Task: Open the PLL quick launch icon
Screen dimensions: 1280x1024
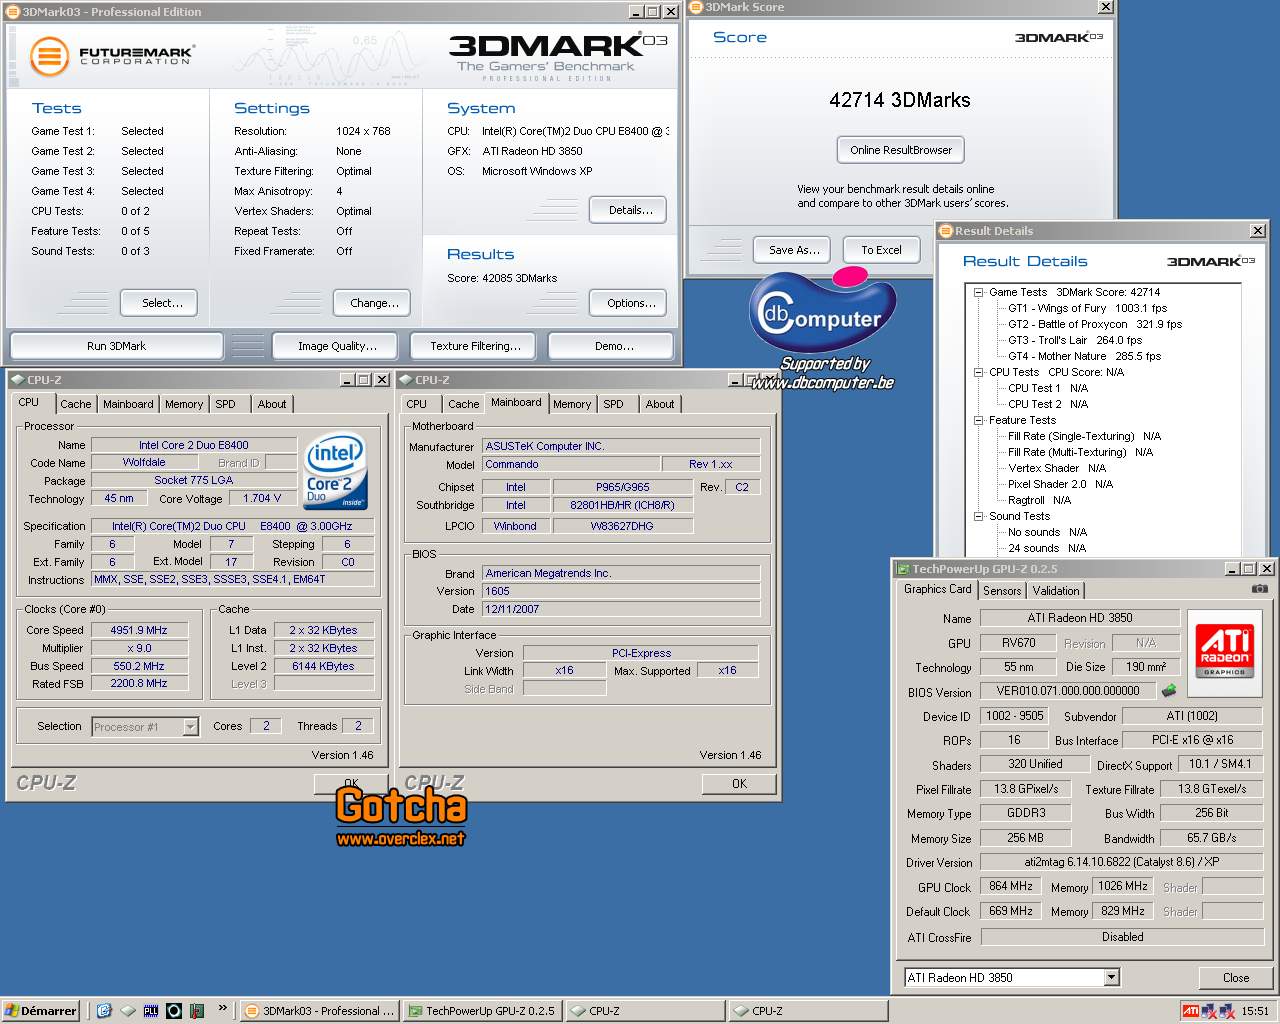Action: [151, 1011]
